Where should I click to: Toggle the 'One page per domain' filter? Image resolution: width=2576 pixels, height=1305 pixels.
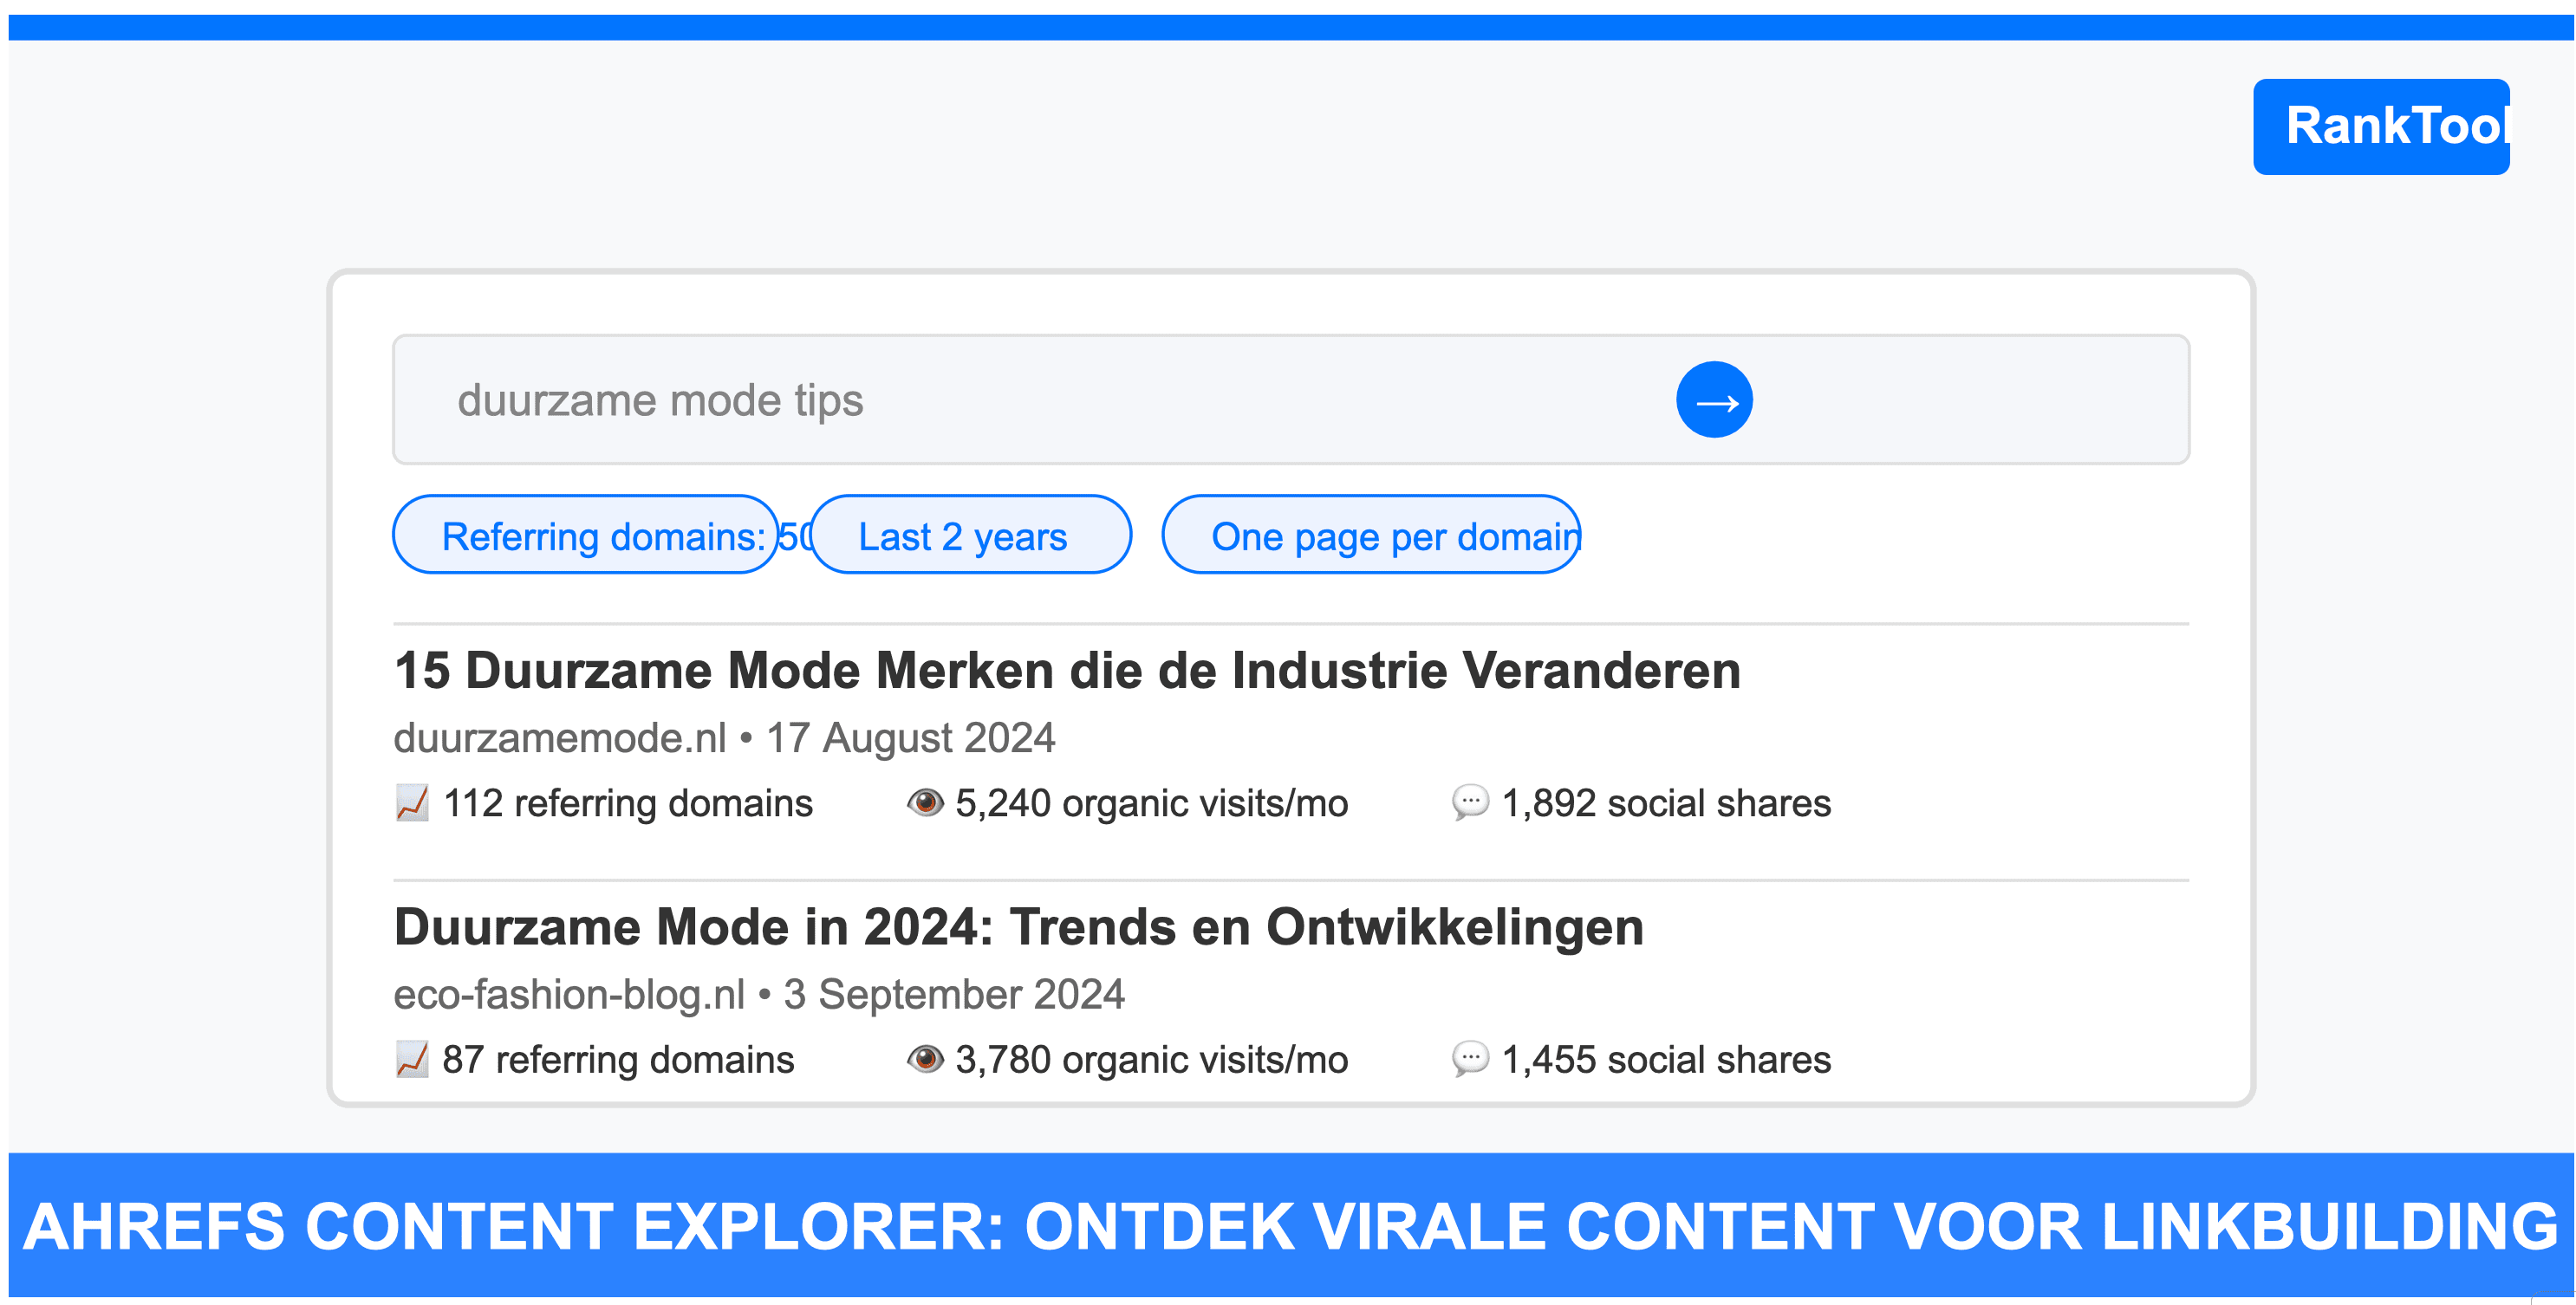coord(1371,535)
